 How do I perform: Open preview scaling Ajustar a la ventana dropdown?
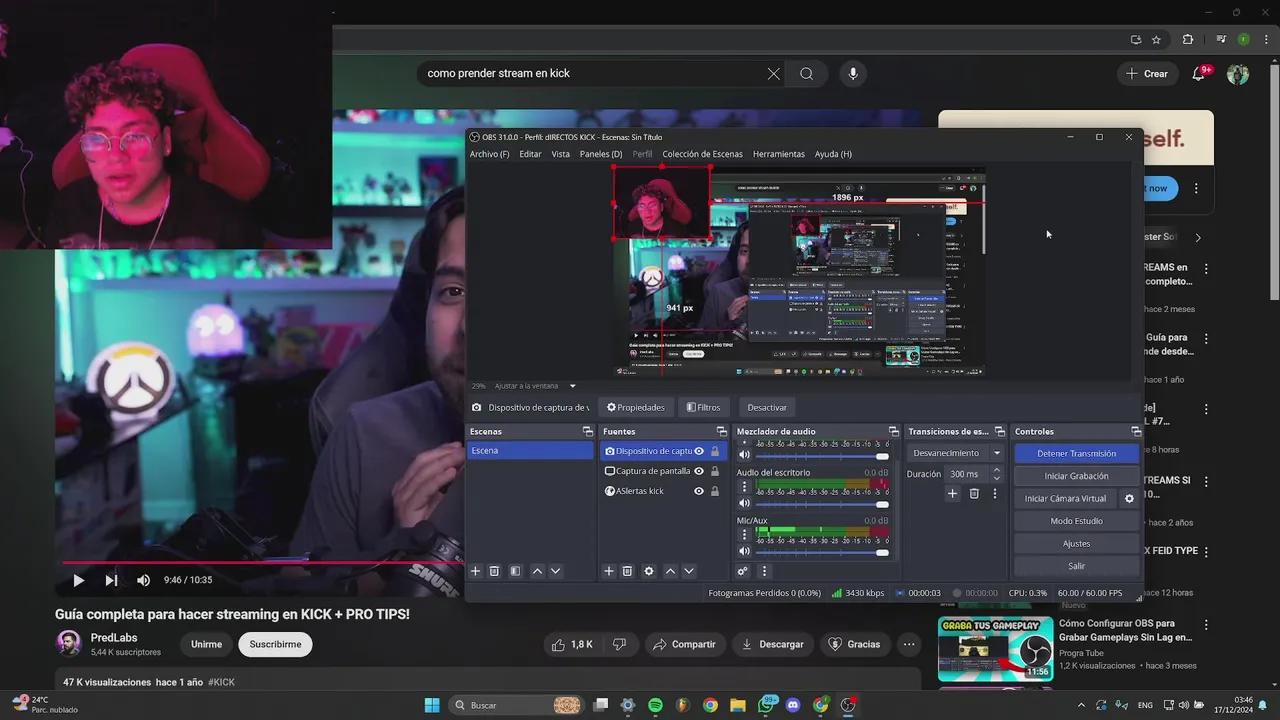pos(573,386)
